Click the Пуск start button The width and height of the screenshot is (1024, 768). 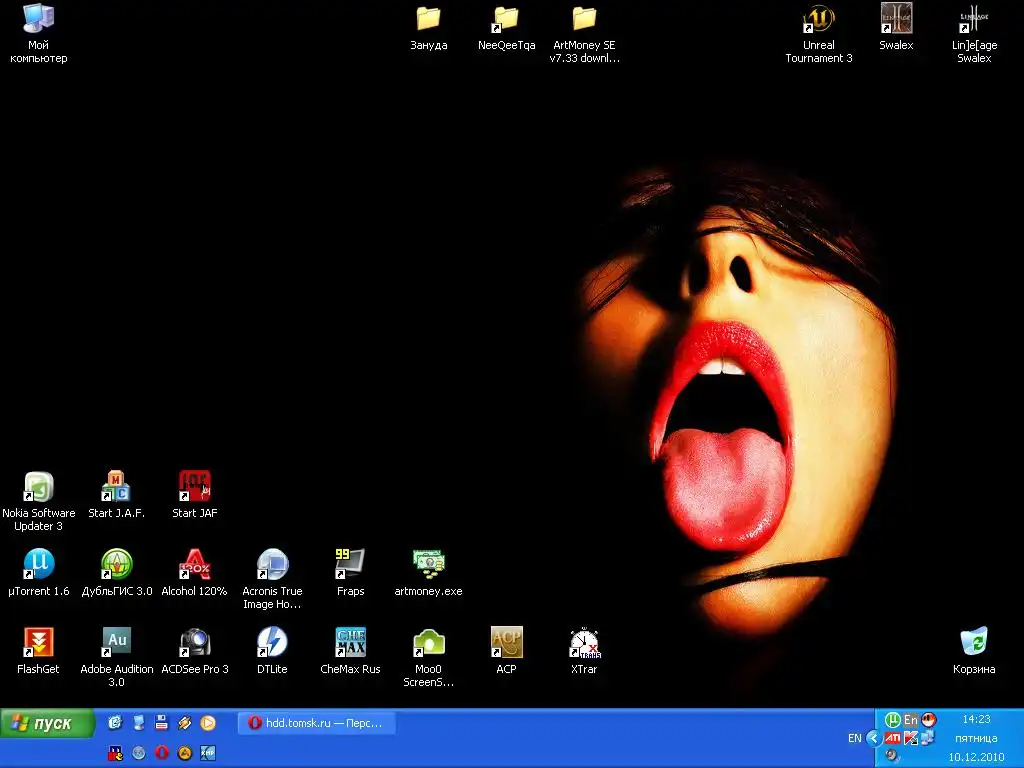(47, 723)
